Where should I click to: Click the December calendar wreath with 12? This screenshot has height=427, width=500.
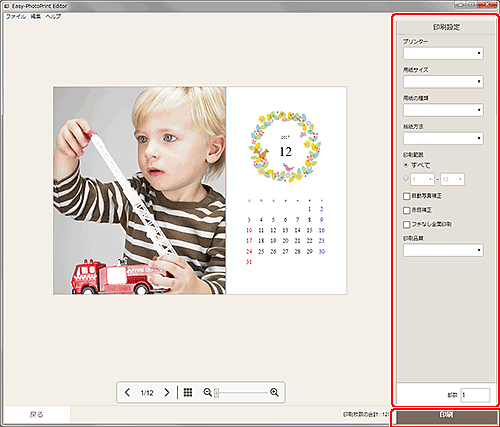coord(285,146)
